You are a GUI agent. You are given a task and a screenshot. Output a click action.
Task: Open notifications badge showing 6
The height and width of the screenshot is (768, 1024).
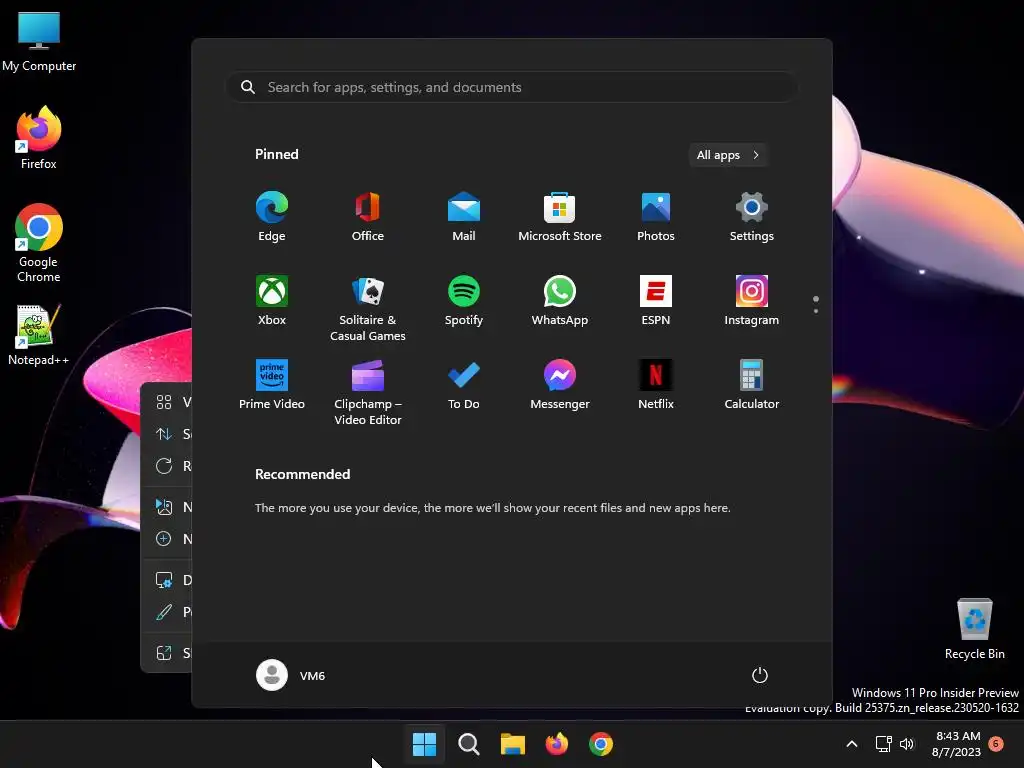[996, 743]
